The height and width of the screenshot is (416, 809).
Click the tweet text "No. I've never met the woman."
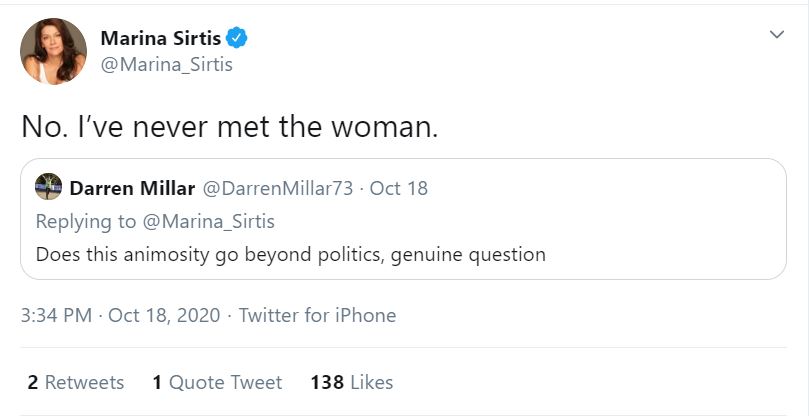[229, 127]
